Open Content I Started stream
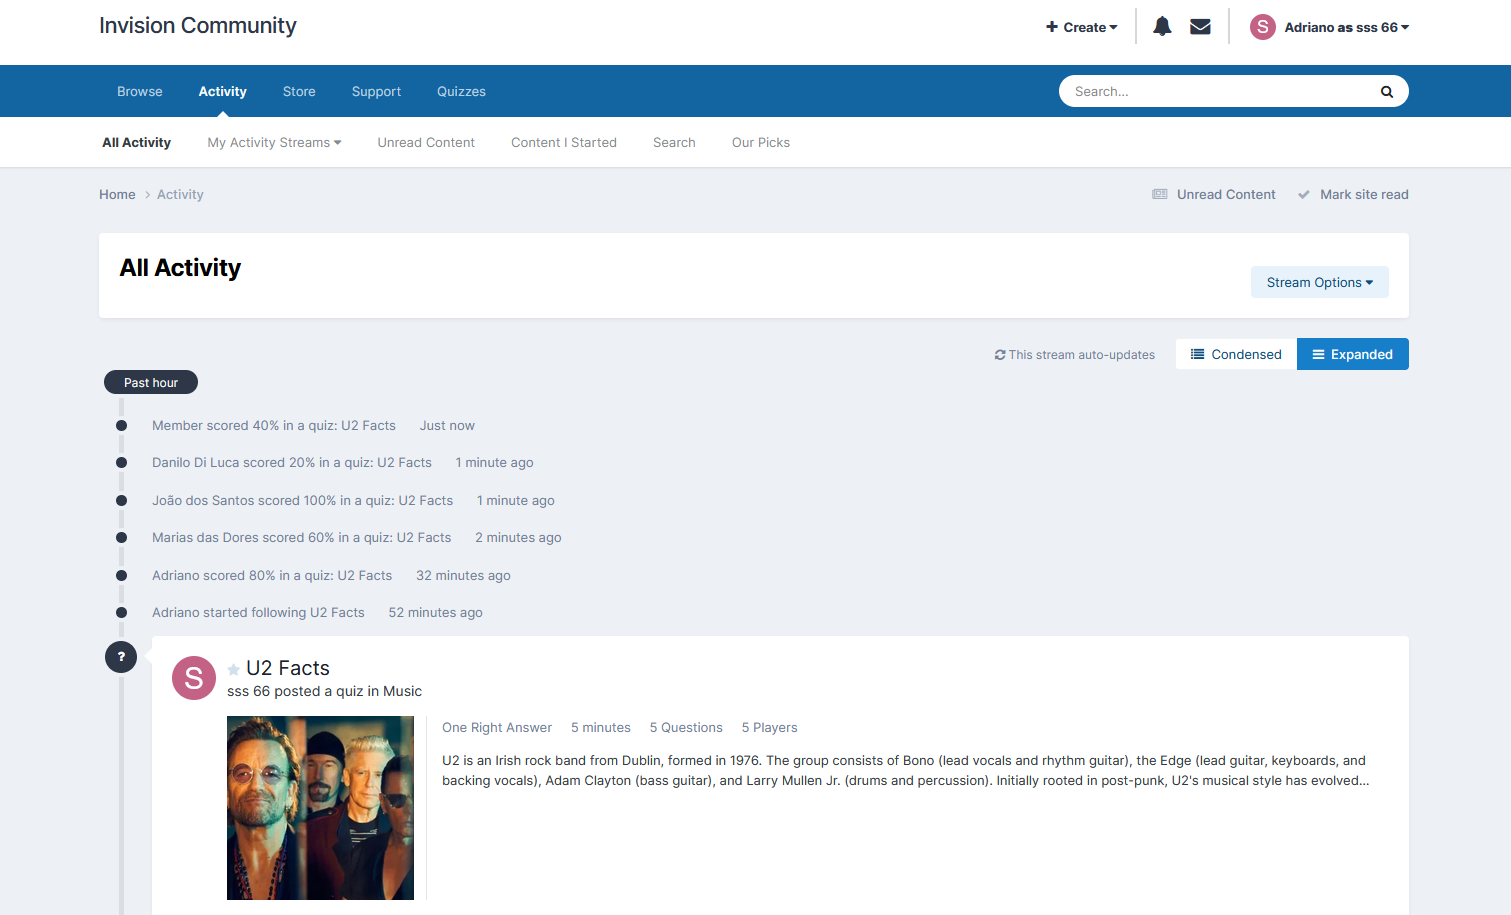The image size is (1511, 915). (x=564, y=143)
